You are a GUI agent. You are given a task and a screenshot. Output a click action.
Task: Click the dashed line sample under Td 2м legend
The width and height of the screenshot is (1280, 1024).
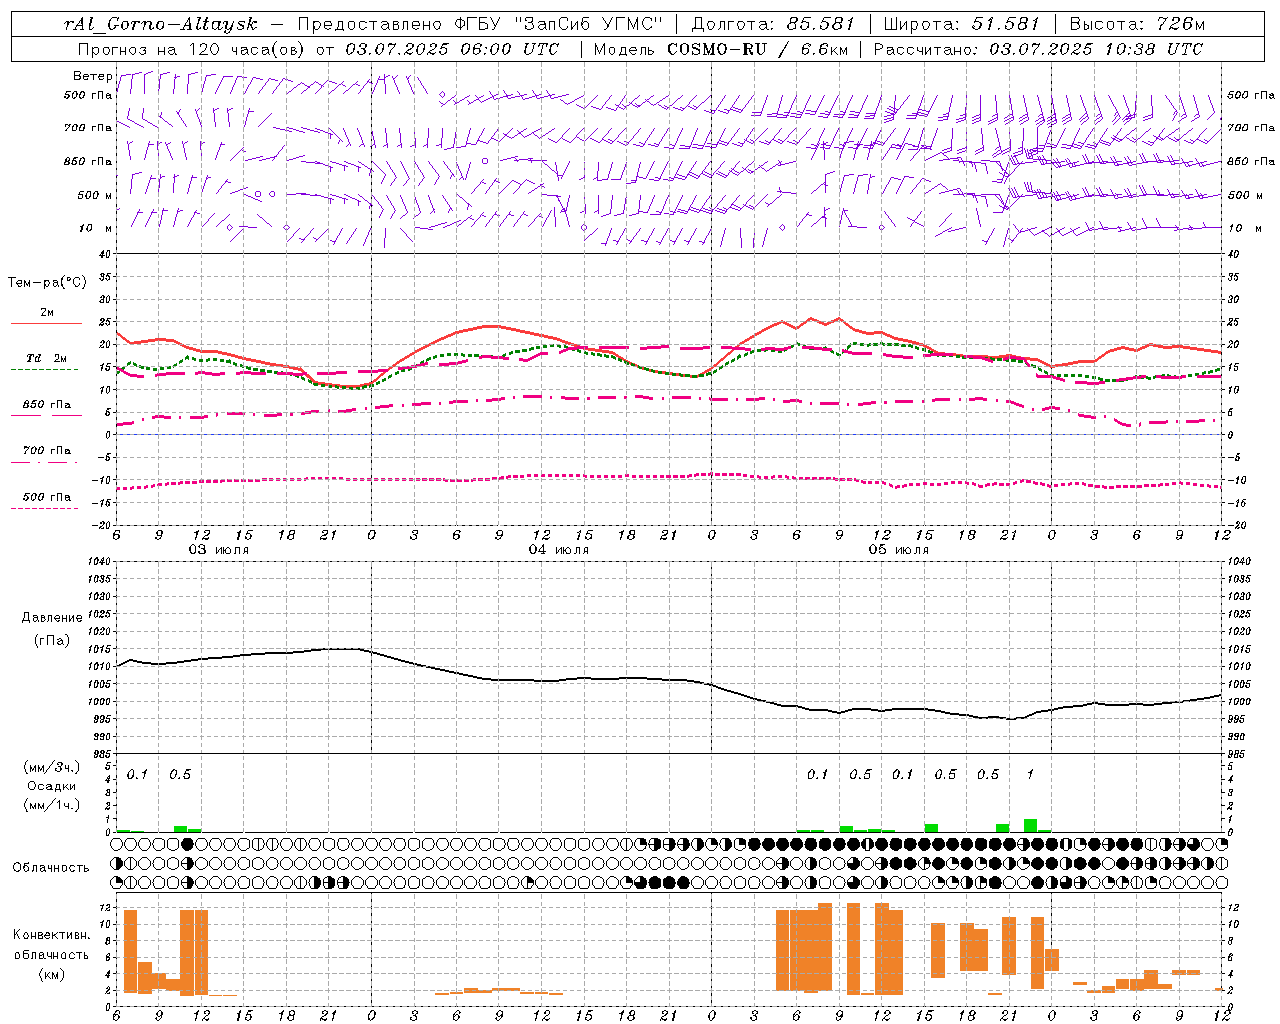coord(44,370)
